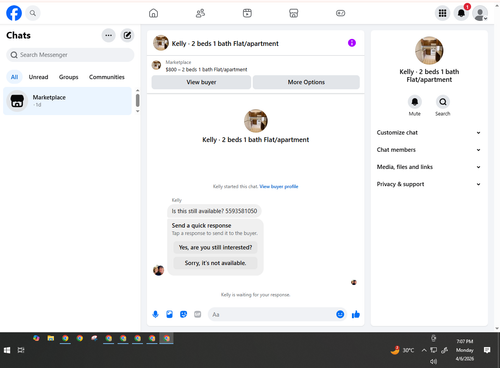
Task: Expand the Chat members section
Action: 429,150
